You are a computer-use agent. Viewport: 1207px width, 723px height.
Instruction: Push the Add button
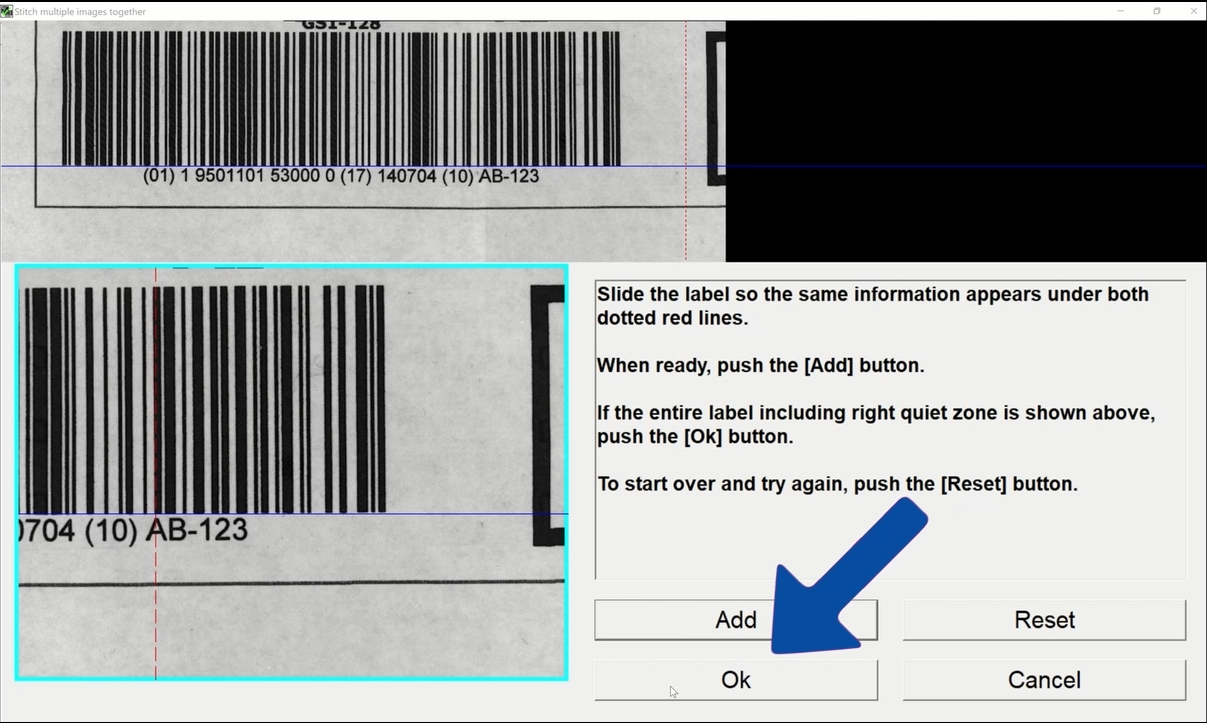pyautogui.click(x=736, y=620)
